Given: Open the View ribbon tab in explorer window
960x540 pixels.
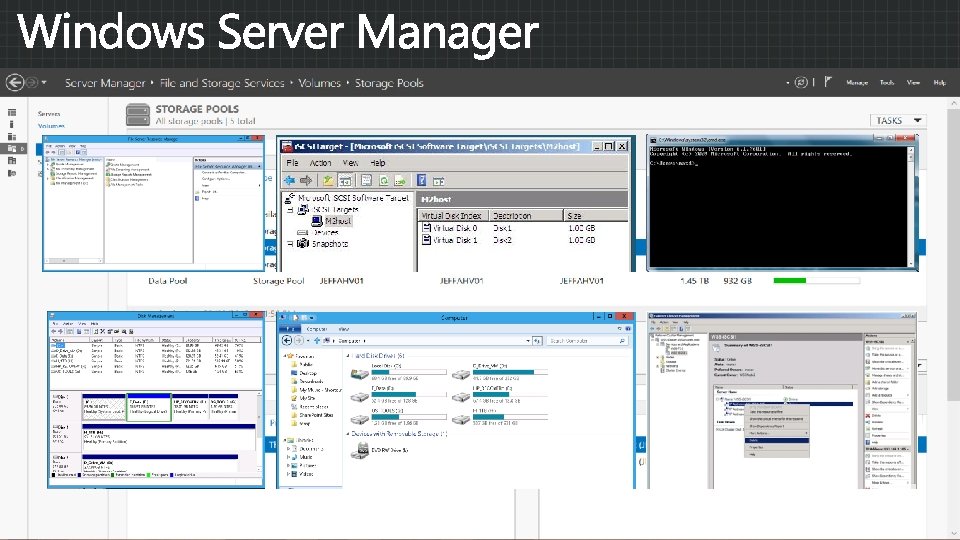Looking at the screenshot, I should coord(343,329).
